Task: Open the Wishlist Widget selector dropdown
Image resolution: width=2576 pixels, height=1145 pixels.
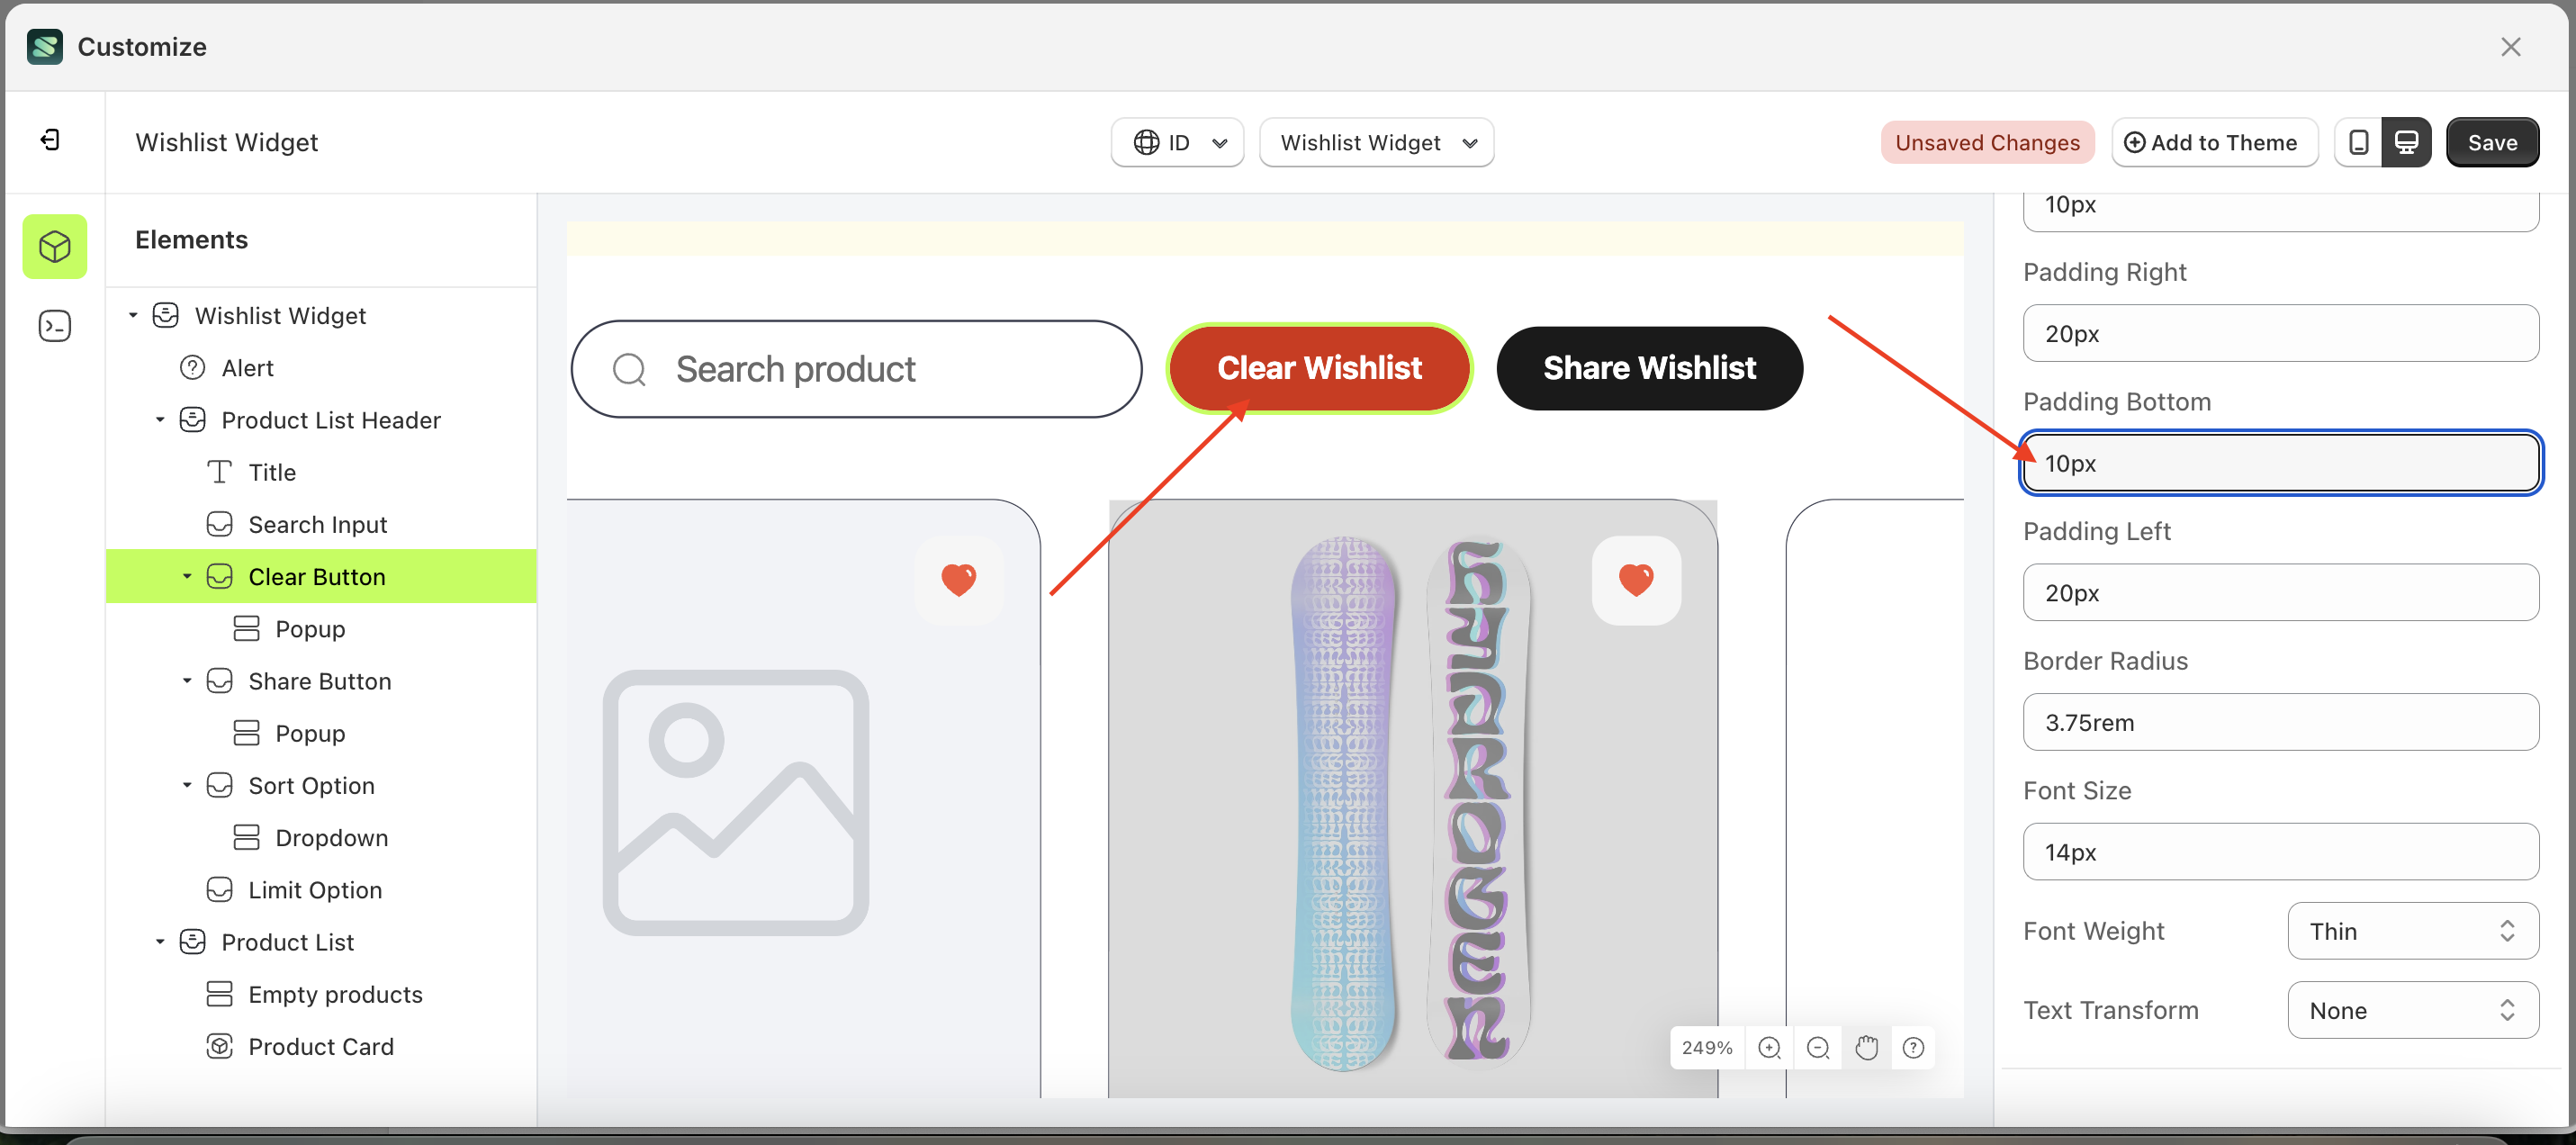Action: click(1376, 142)
